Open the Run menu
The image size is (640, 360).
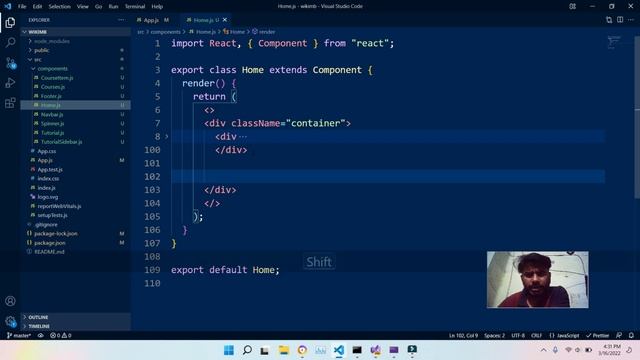(x=113, y=6)
